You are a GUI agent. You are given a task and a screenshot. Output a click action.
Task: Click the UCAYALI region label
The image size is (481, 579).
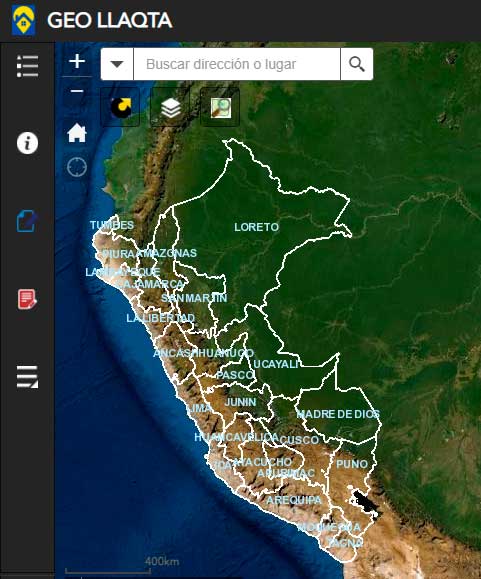(x=276, y=364)
